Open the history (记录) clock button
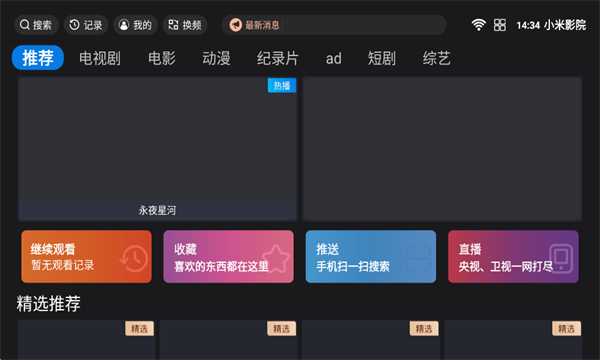Image resolution: width=600 pixels, height=360 pixels. click(x=86, y=25)
